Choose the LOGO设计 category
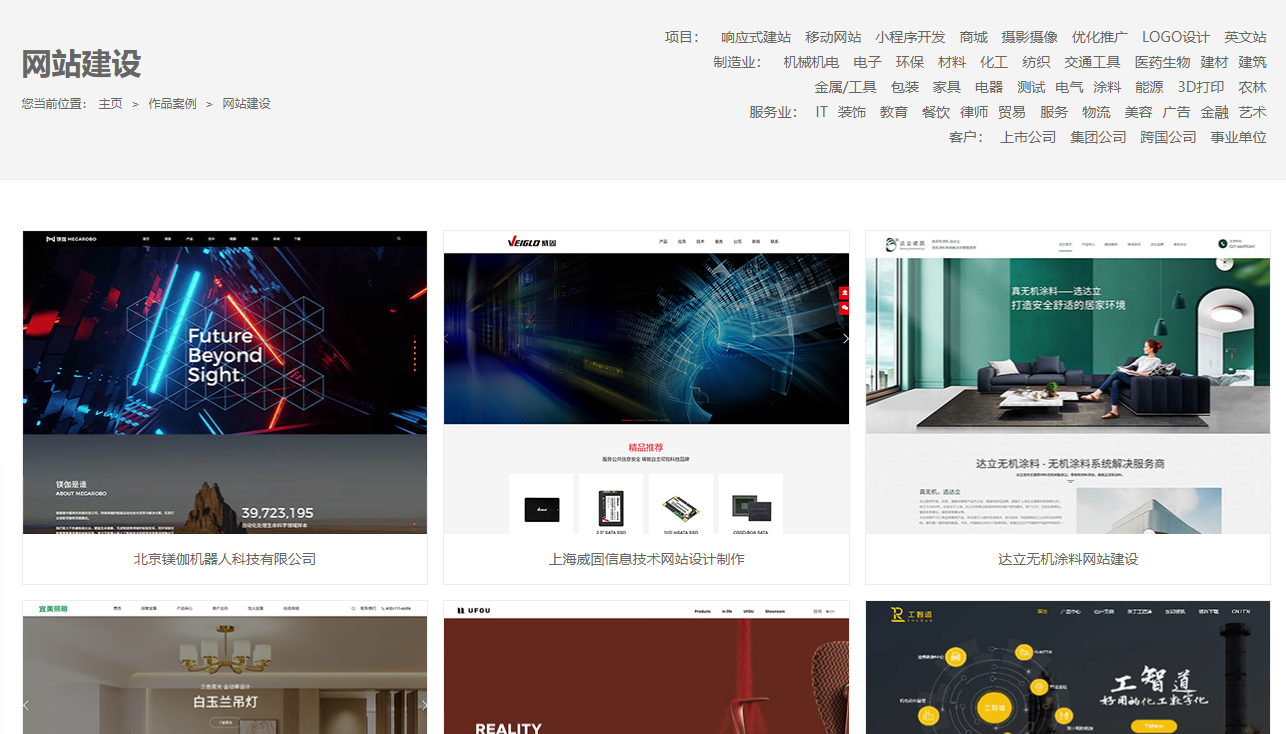 click(1176, 37)
